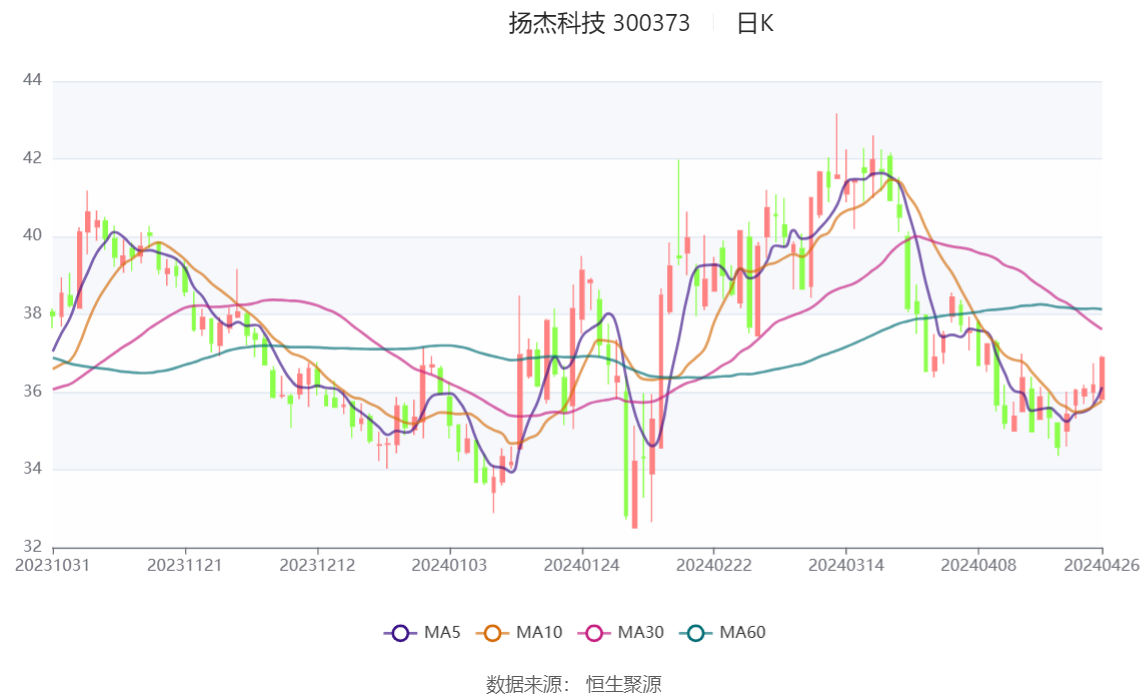This screenshot has width=1148, height=699.
Task: Click the y-axis value 44
Action: pyautogui.click(x=32, y=80)
